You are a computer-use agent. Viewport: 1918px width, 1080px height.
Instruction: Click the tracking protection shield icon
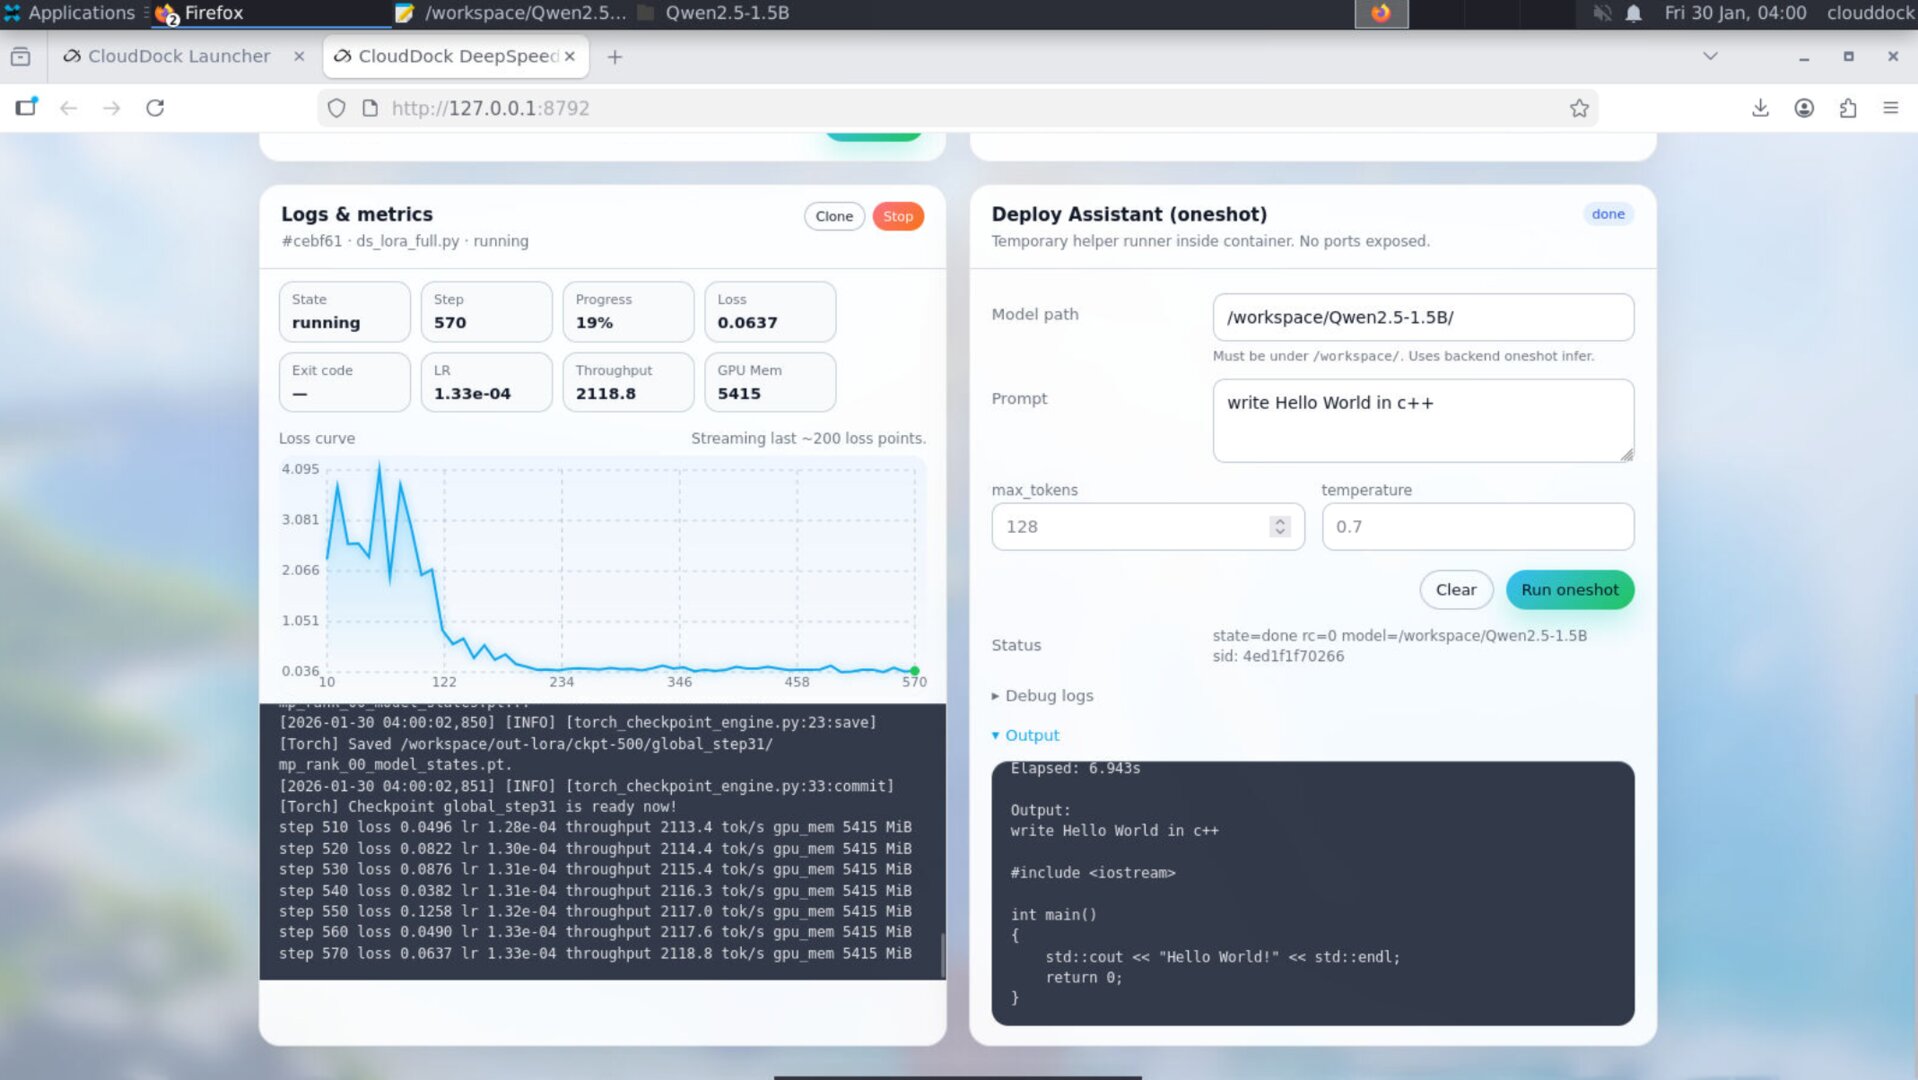336,107
